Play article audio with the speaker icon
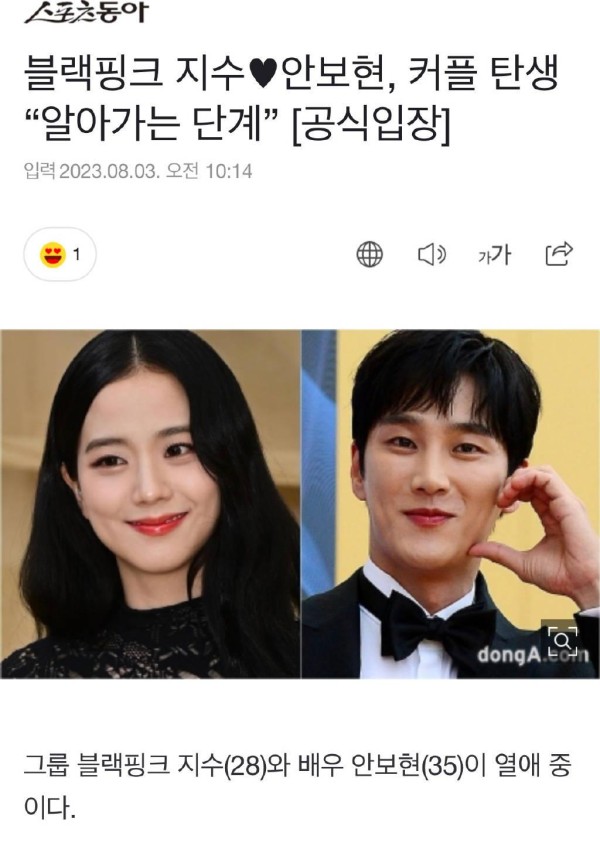600x846 pixels. (432, 254)
